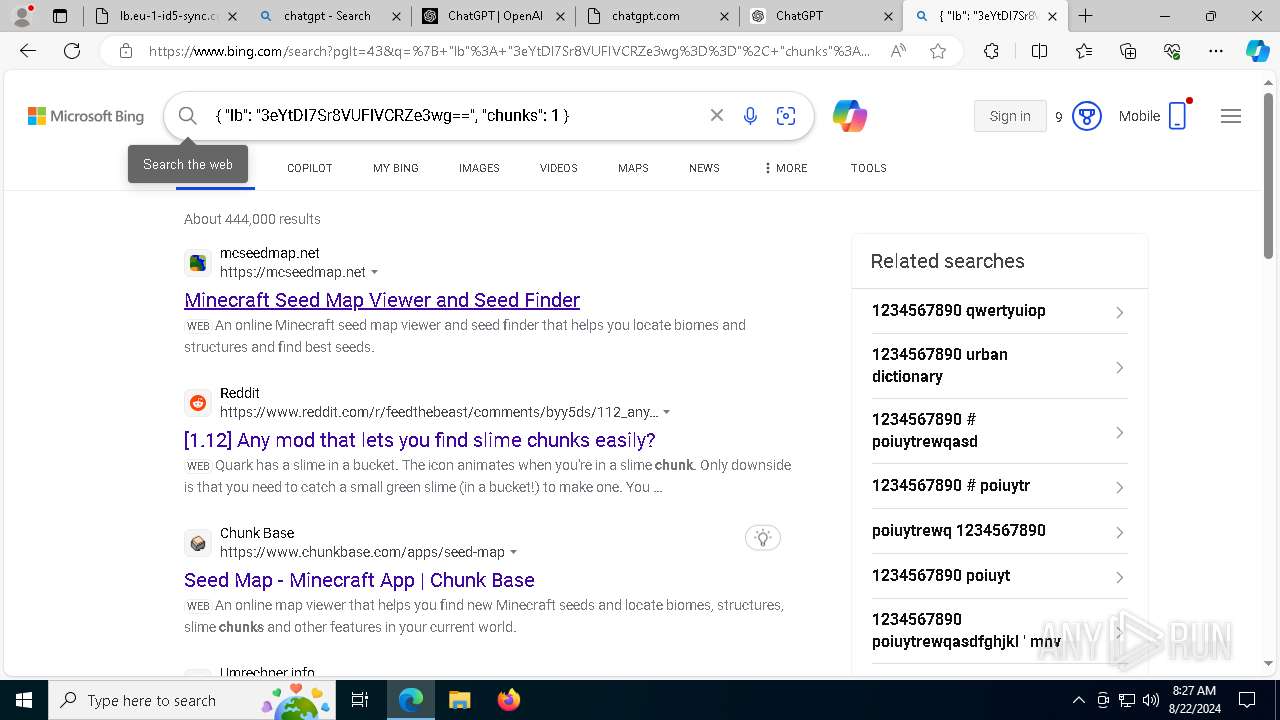Click the Read aloud icon

point(898,51)
